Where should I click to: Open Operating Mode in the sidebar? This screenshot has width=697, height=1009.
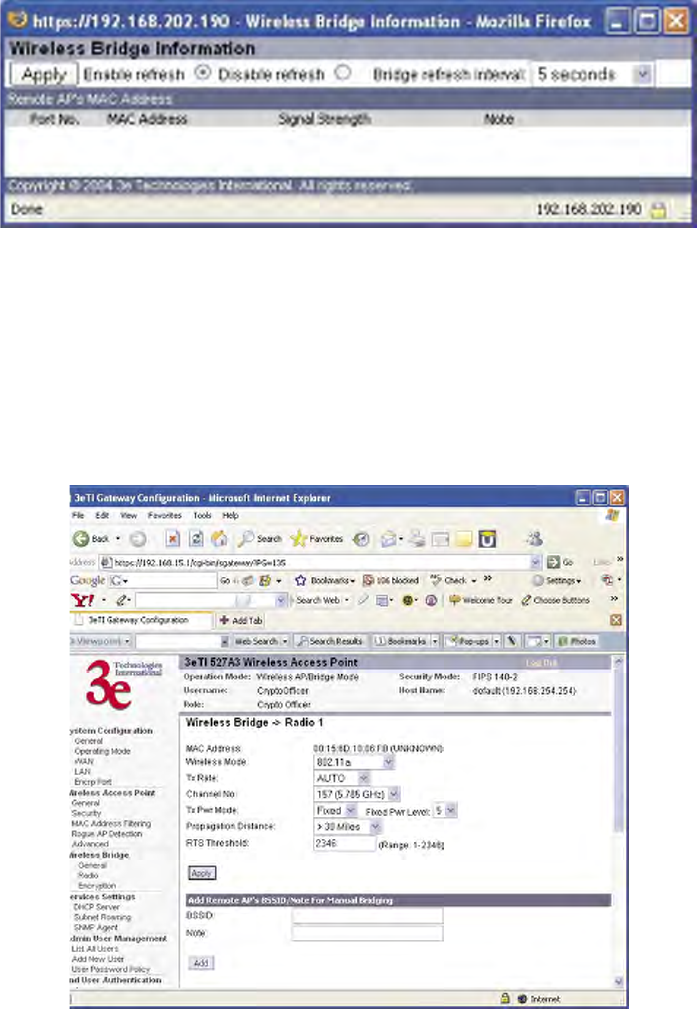tap(102, 752)
